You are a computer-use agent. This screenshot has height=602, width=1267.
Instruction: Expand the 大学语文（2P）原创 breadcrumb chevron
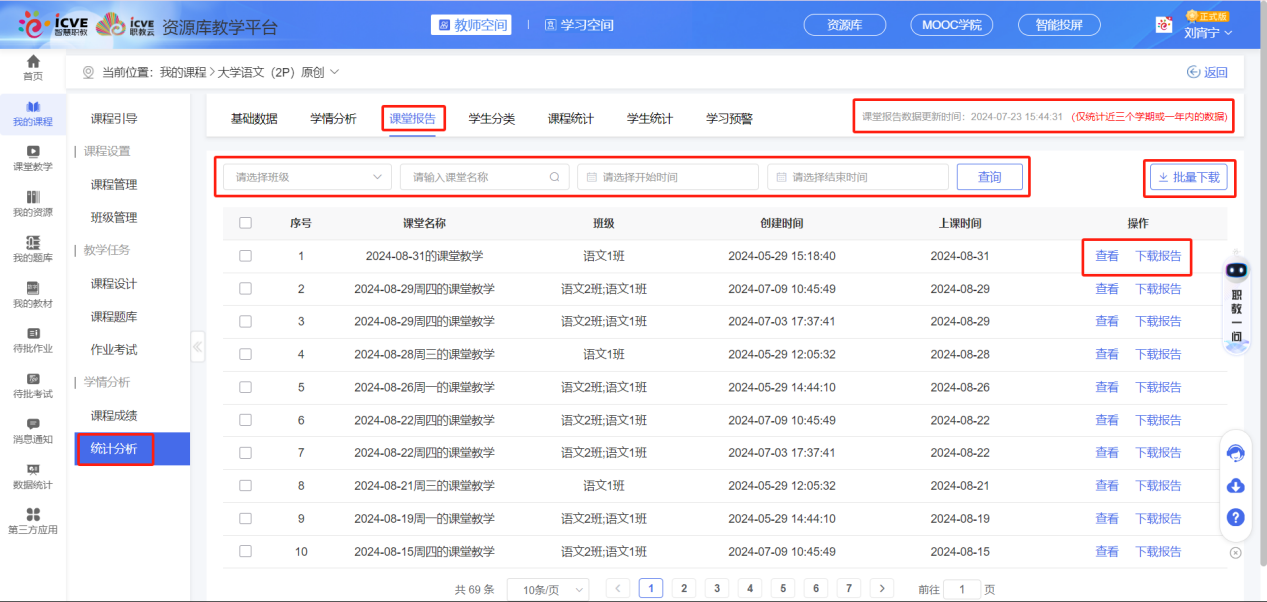(x=333, y=72)
